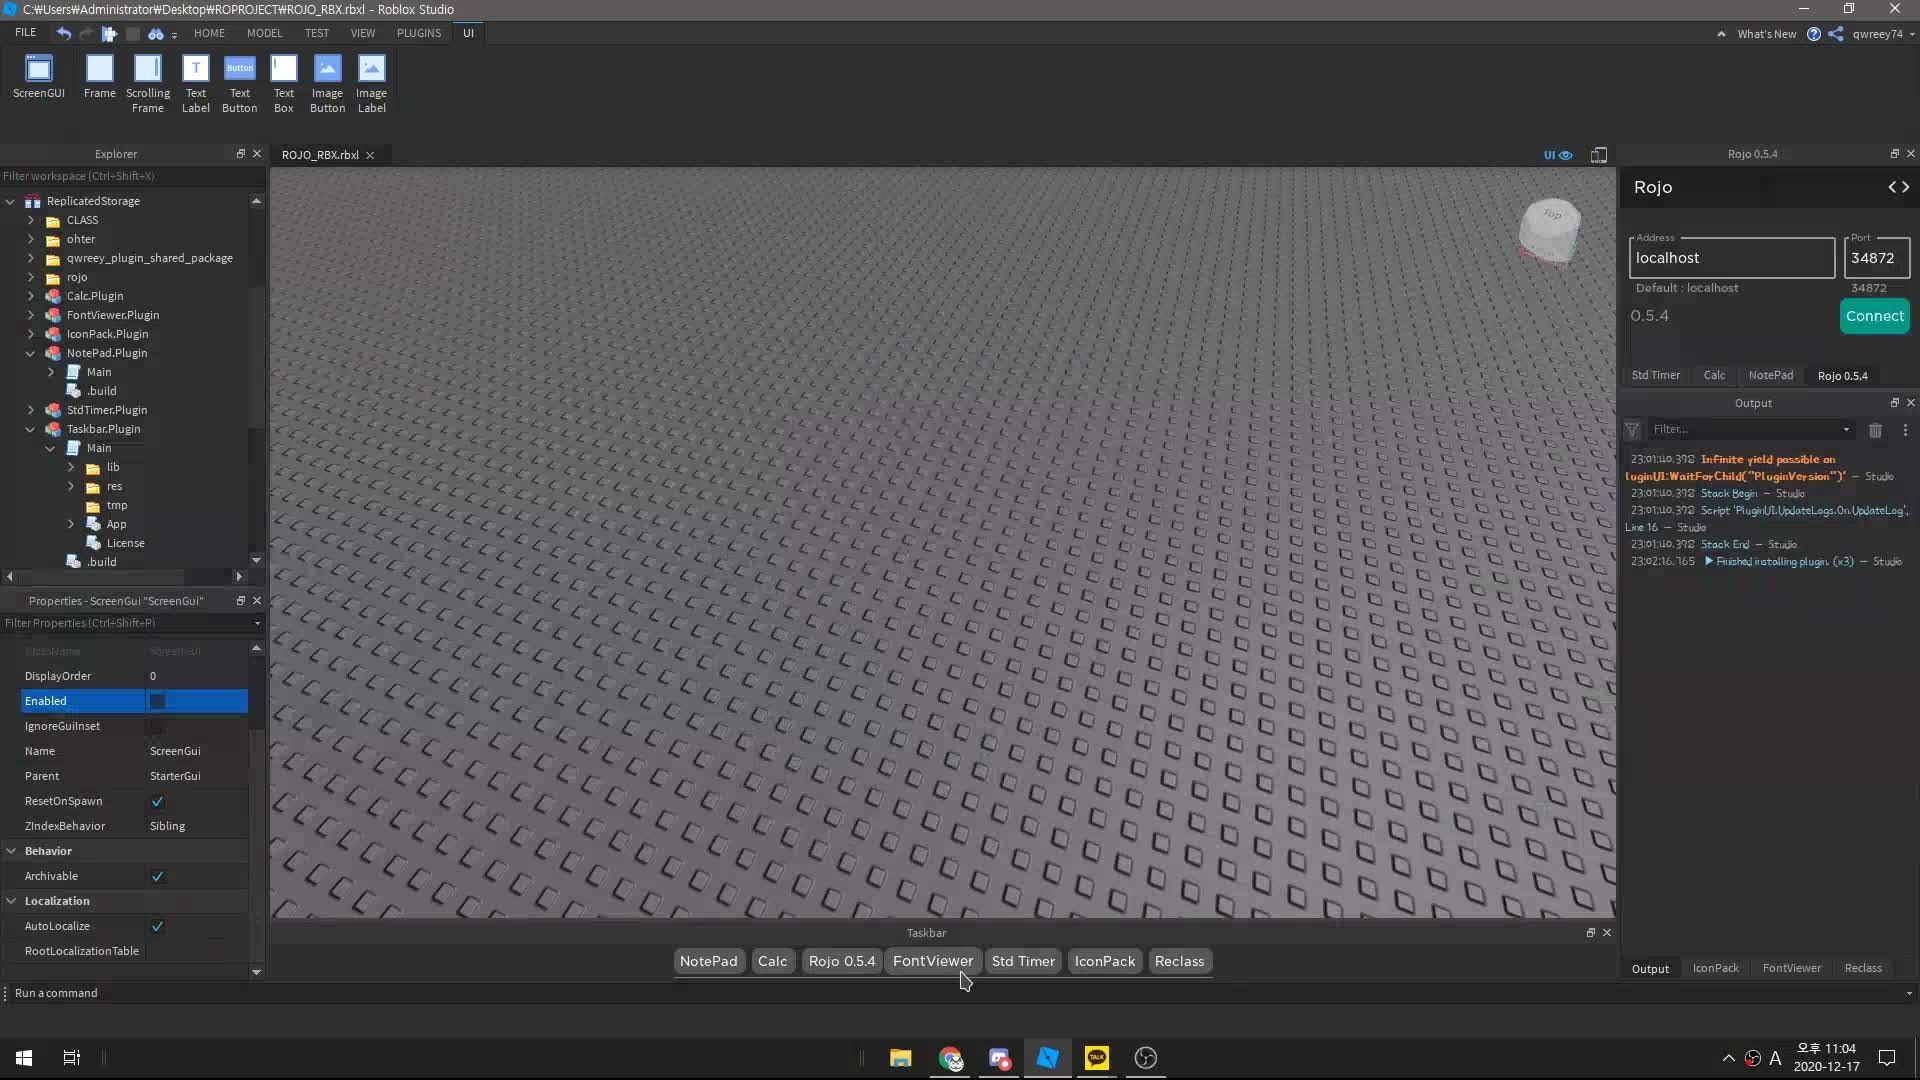Screen dimensions: 1920x1080
Task: Click the Redo arrow in the quick access bar
Action: click(86, 33)
